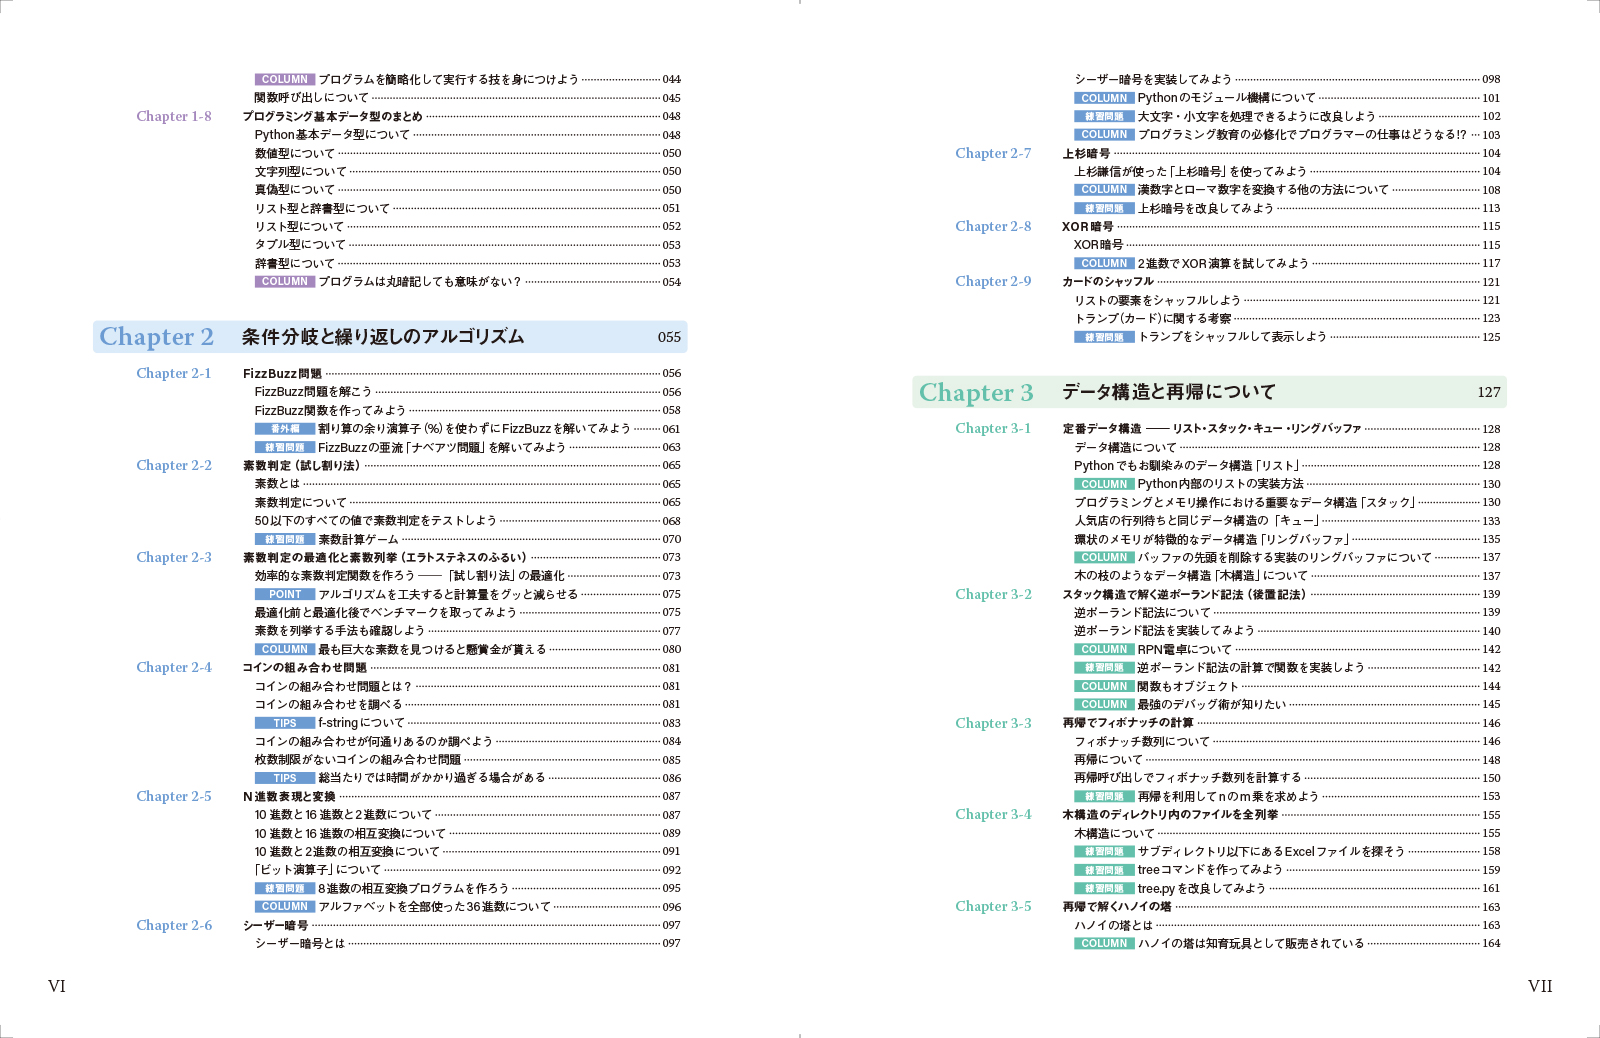Screen dimensions: 1600x1038
Task: Select the Chapter 3-5 section label
Action: pyautogui.click(x=993, y=906)
